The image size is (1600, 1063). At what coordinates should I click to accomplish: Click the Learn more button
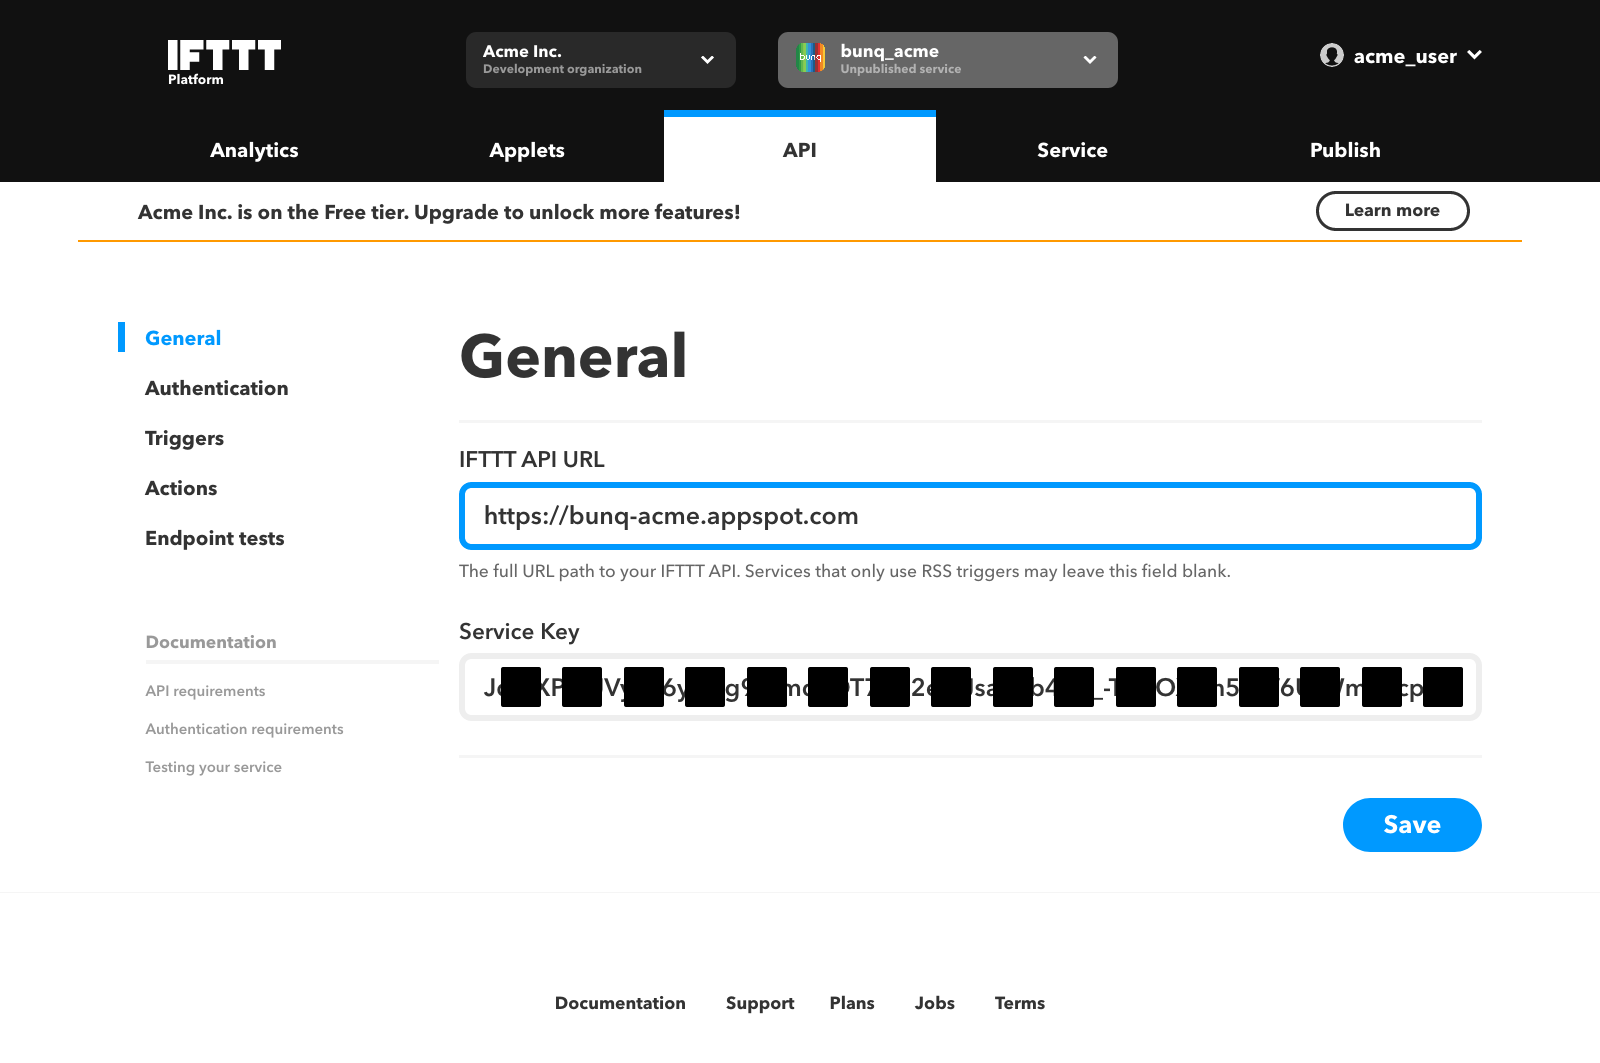(1392, 211)
